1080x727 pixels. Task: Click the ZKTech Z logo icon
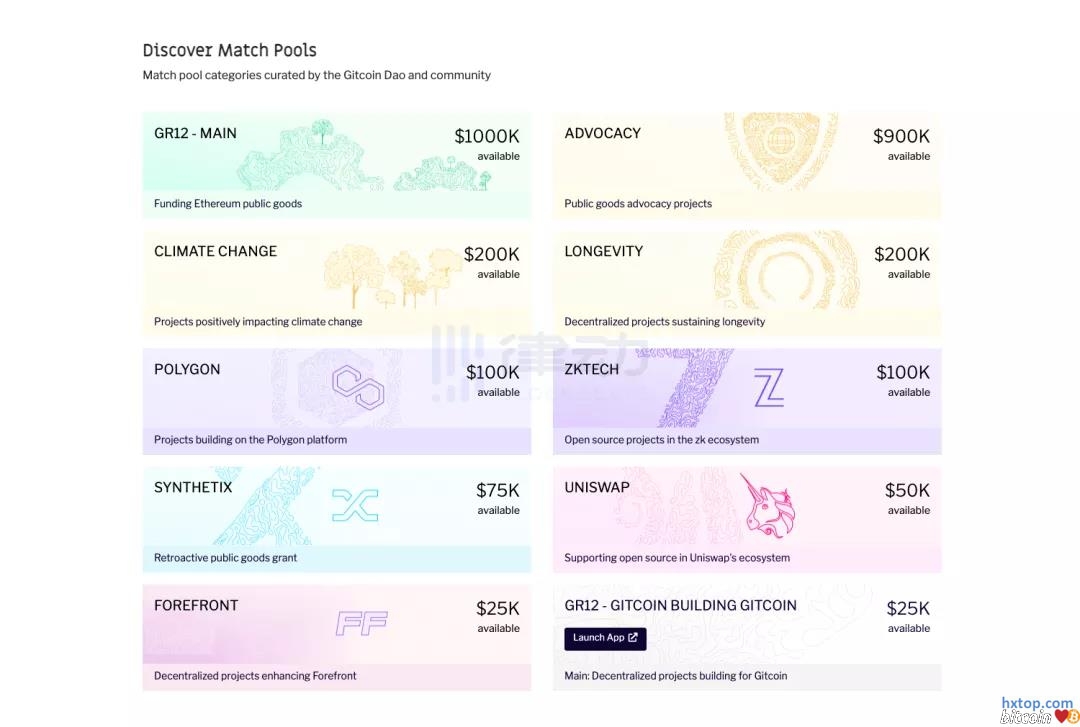pyautogui.click(x=768, y=388)
